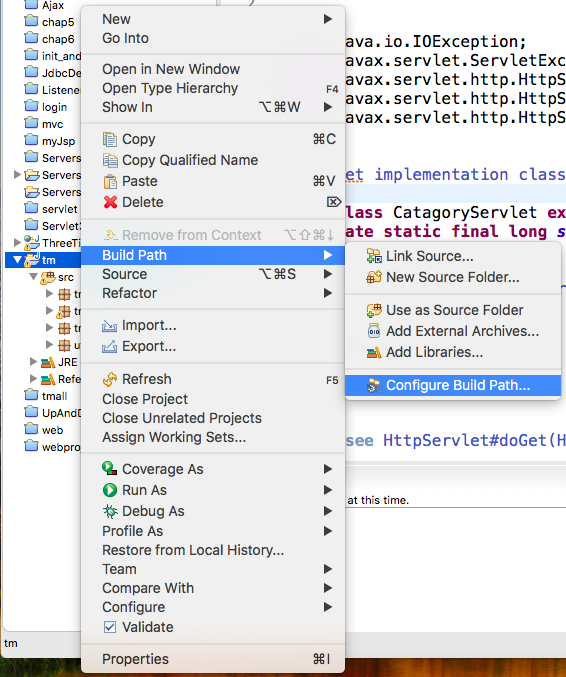Viewport: 566px width, 677px height.
Task: Select Go Into from context menu
Action: click(x=213, y=38)
